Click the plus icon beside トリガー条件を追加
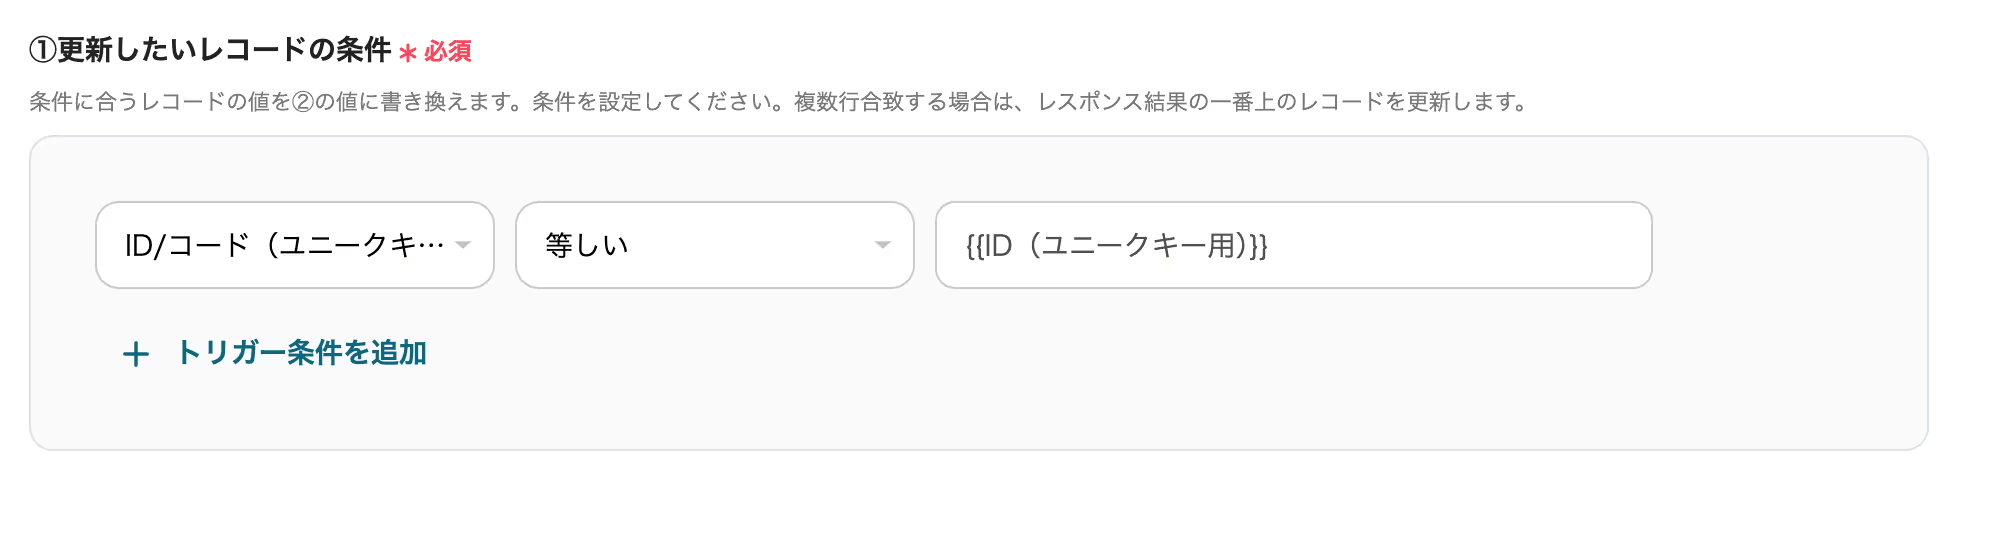1994x552 pixels. coord(135,354)
